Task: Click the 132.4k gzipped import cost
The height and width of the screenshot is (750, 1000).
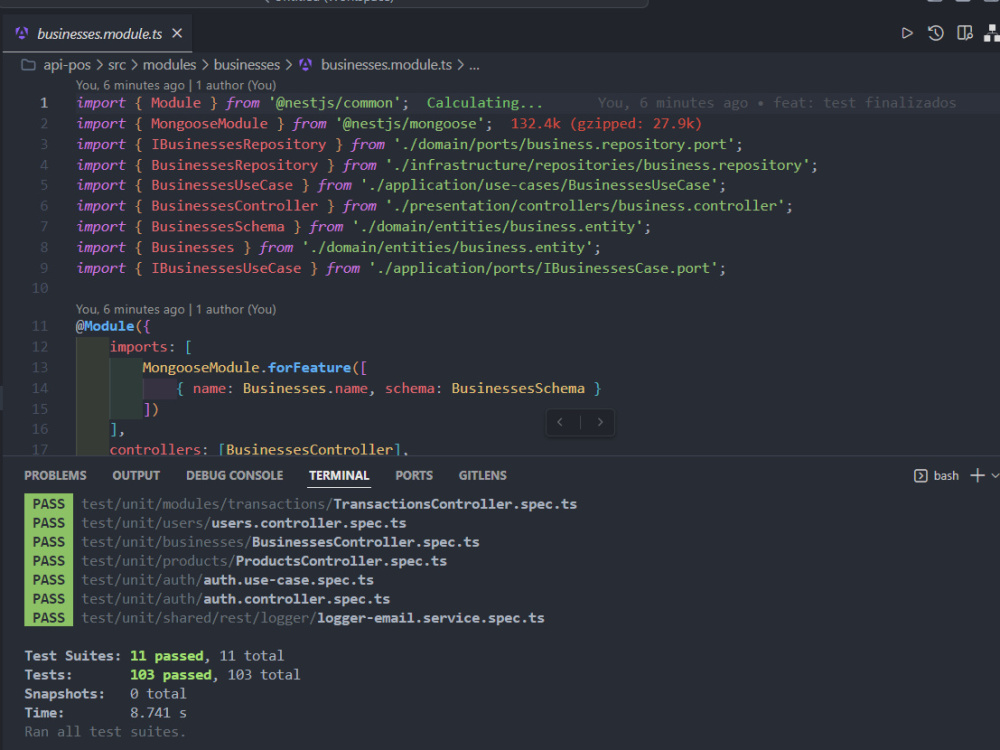Action: pyautogui.click(x=606, y=124)
